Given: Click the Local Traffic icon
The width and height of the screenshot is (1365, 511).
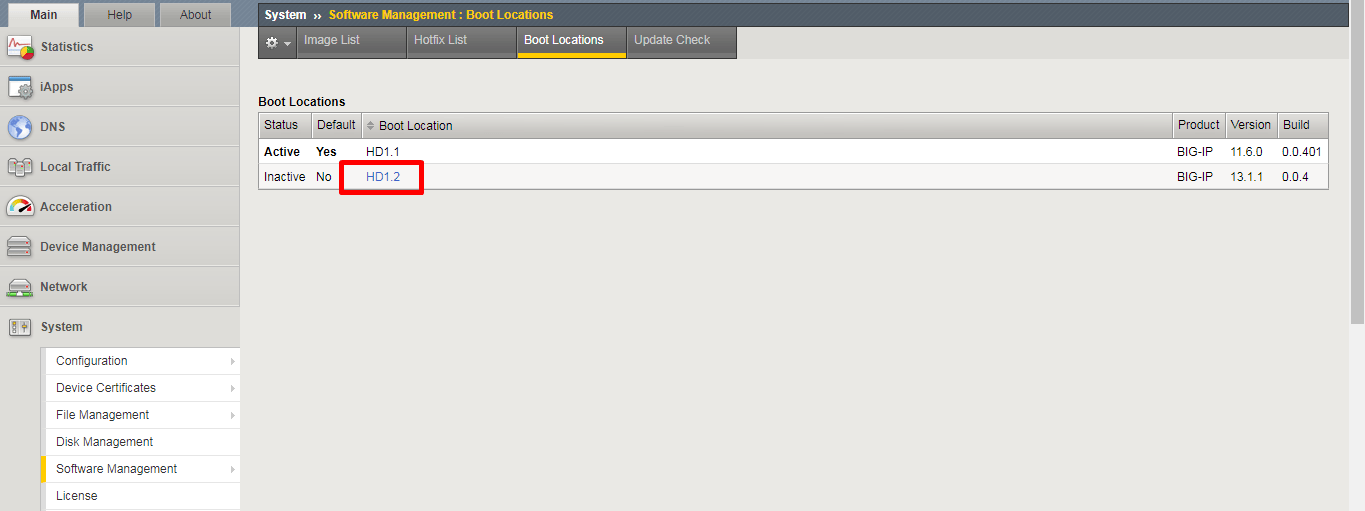Looking at the screenshot, I should pos(20,167).
